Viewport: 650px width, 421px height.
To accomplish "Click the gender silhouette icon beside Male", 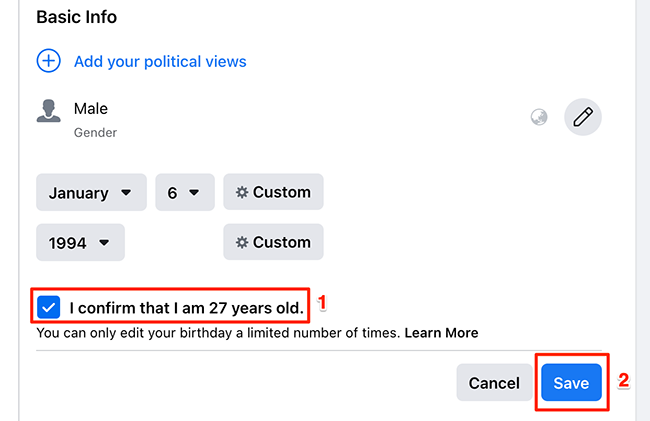I will pyautogui.click(x=48, y=111).
